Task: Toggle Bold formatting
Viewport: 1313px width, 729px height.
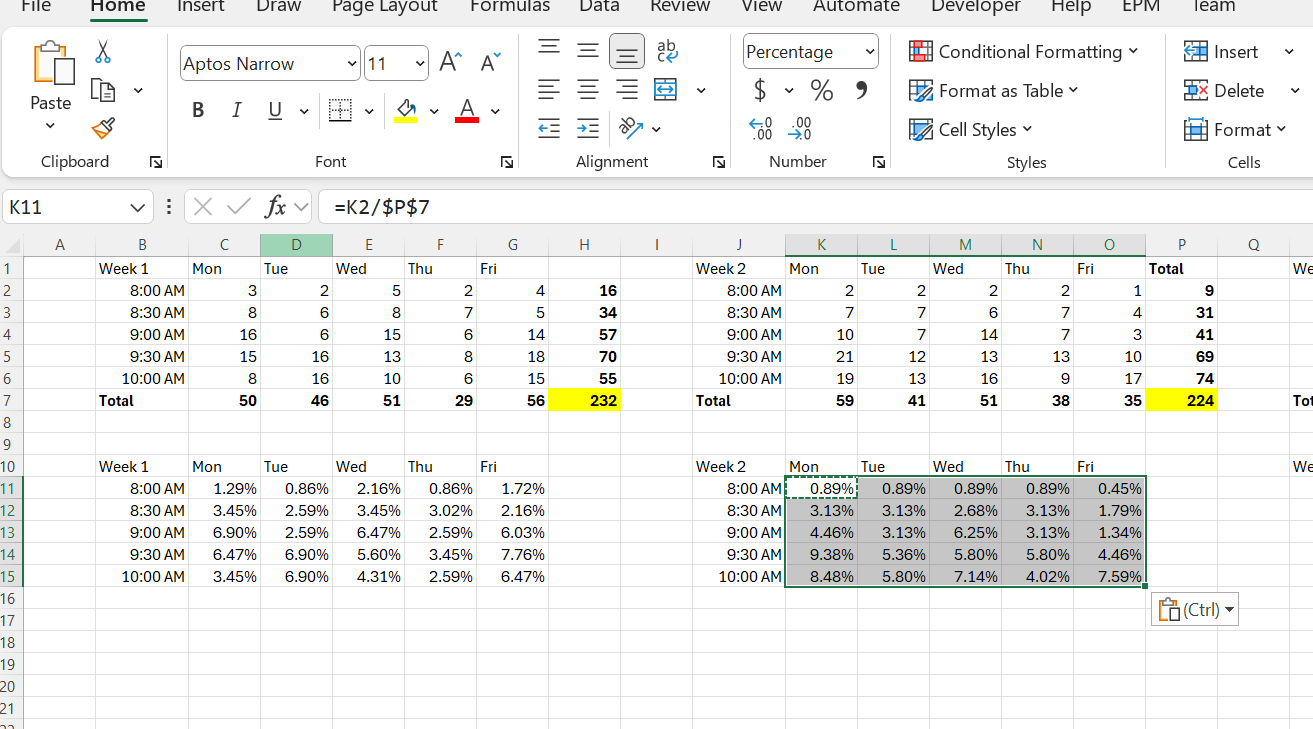Action: [198, 110]
